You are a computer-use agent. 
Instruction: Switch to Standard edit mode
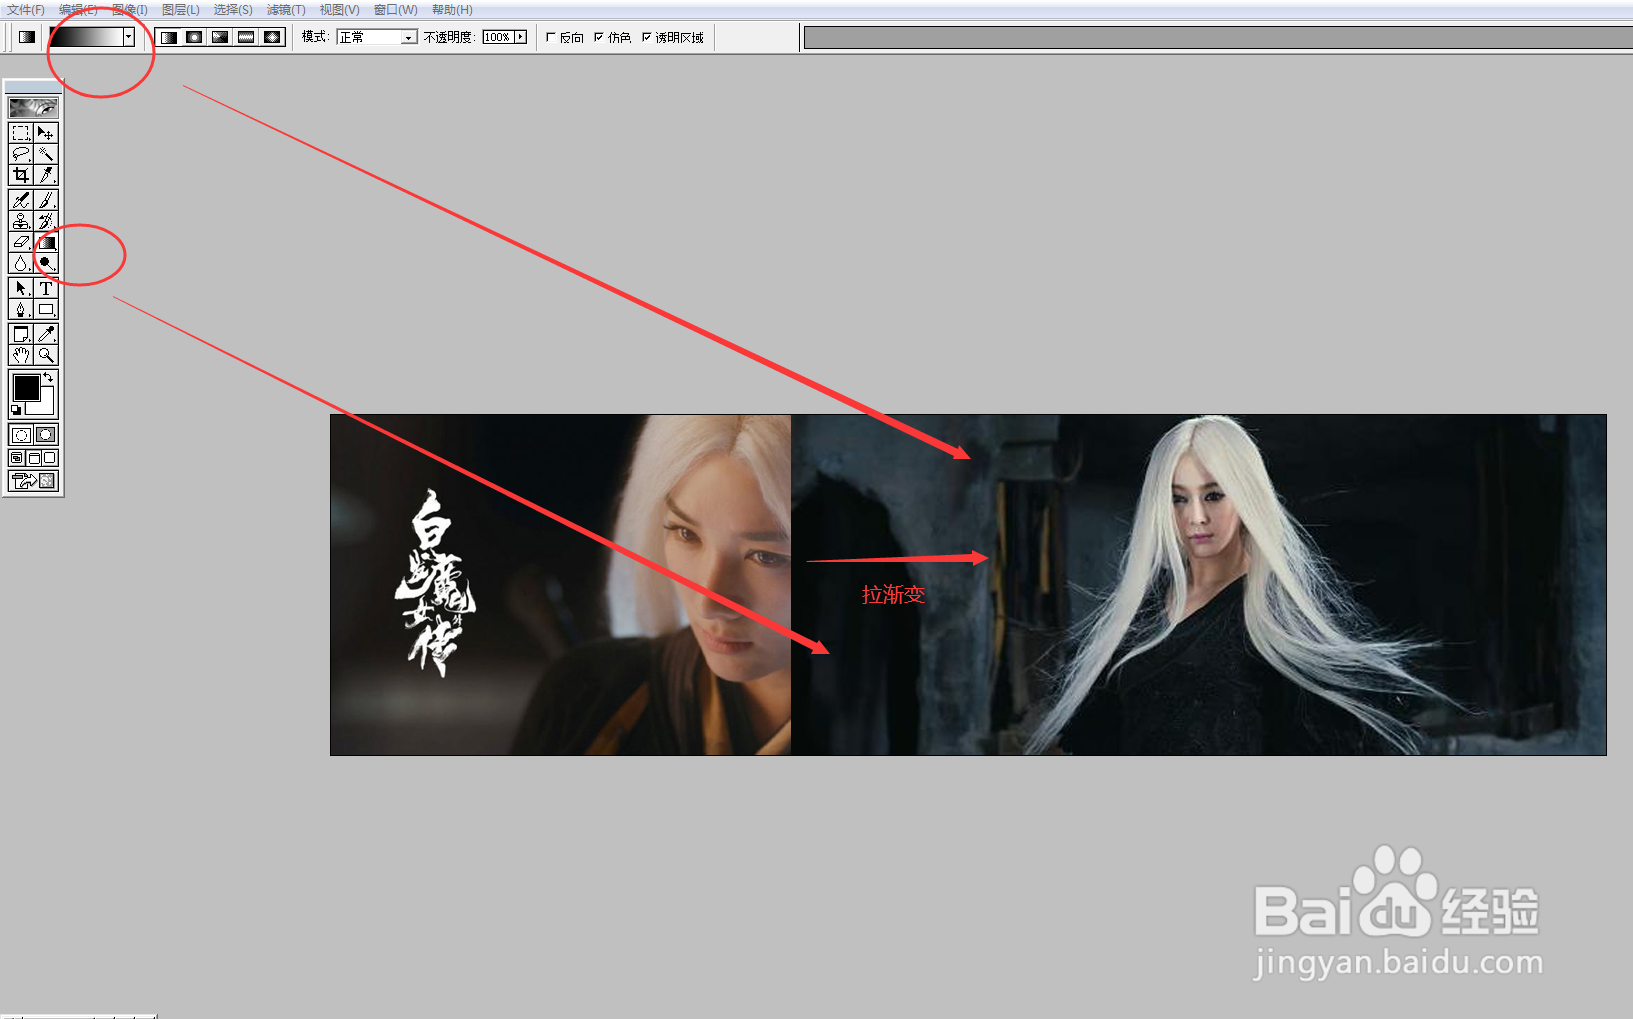tap(21, 435)
